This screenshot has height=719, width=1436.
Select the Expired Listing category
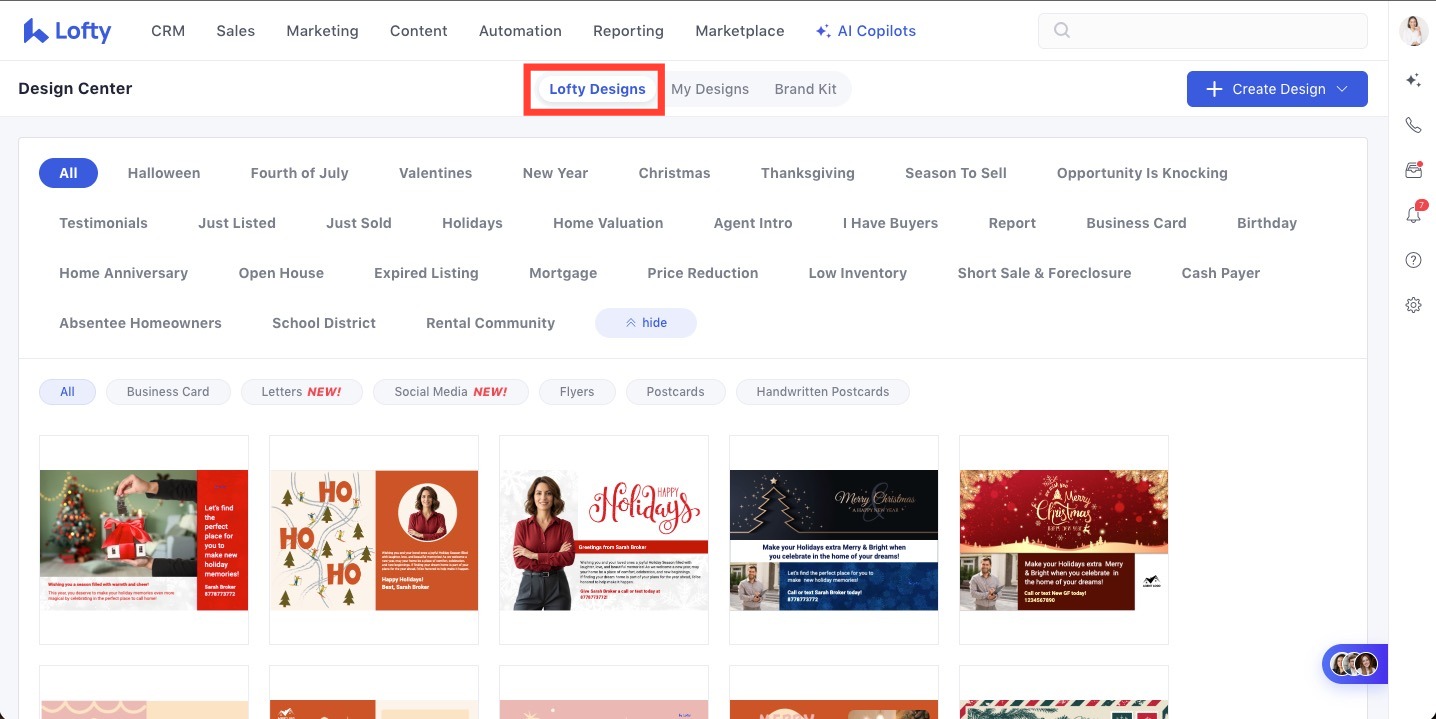pyautogui.click(x=426, y=273)
